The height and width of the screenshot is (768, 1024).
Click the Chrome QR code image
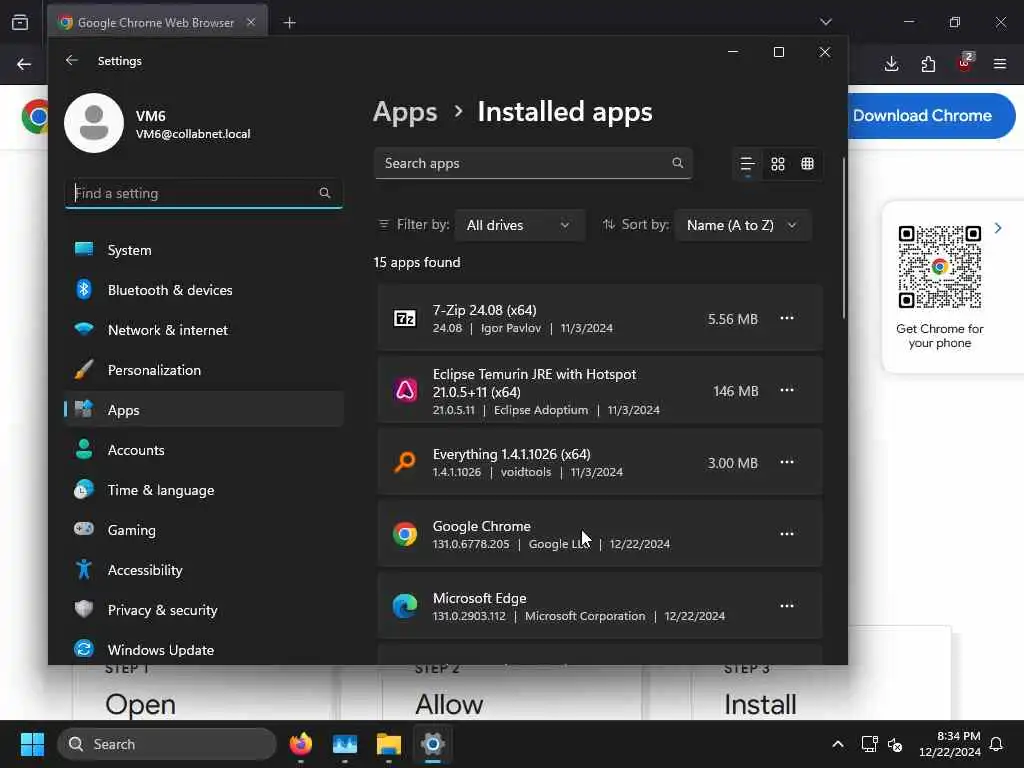click(940, 266)
